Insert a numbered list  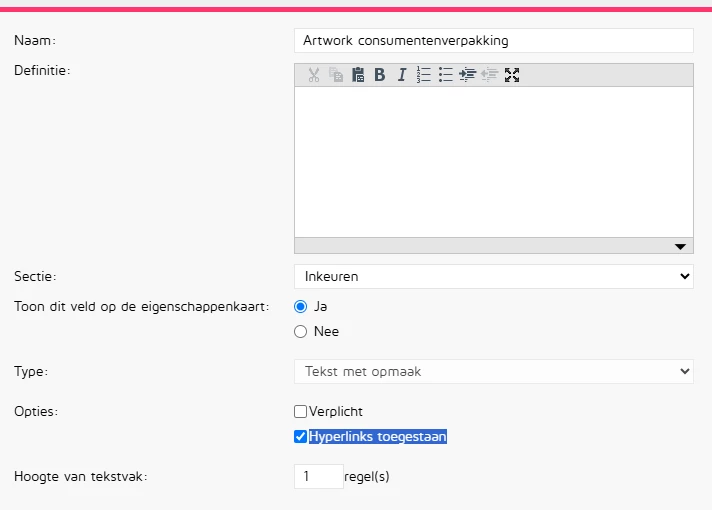click(423, 75)
